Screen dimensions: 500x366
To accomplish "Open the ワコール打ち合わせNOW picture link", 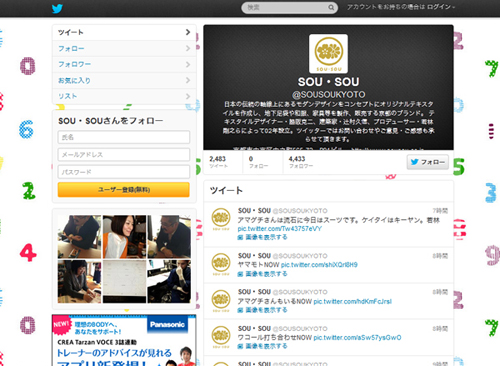I will point(357,337).
